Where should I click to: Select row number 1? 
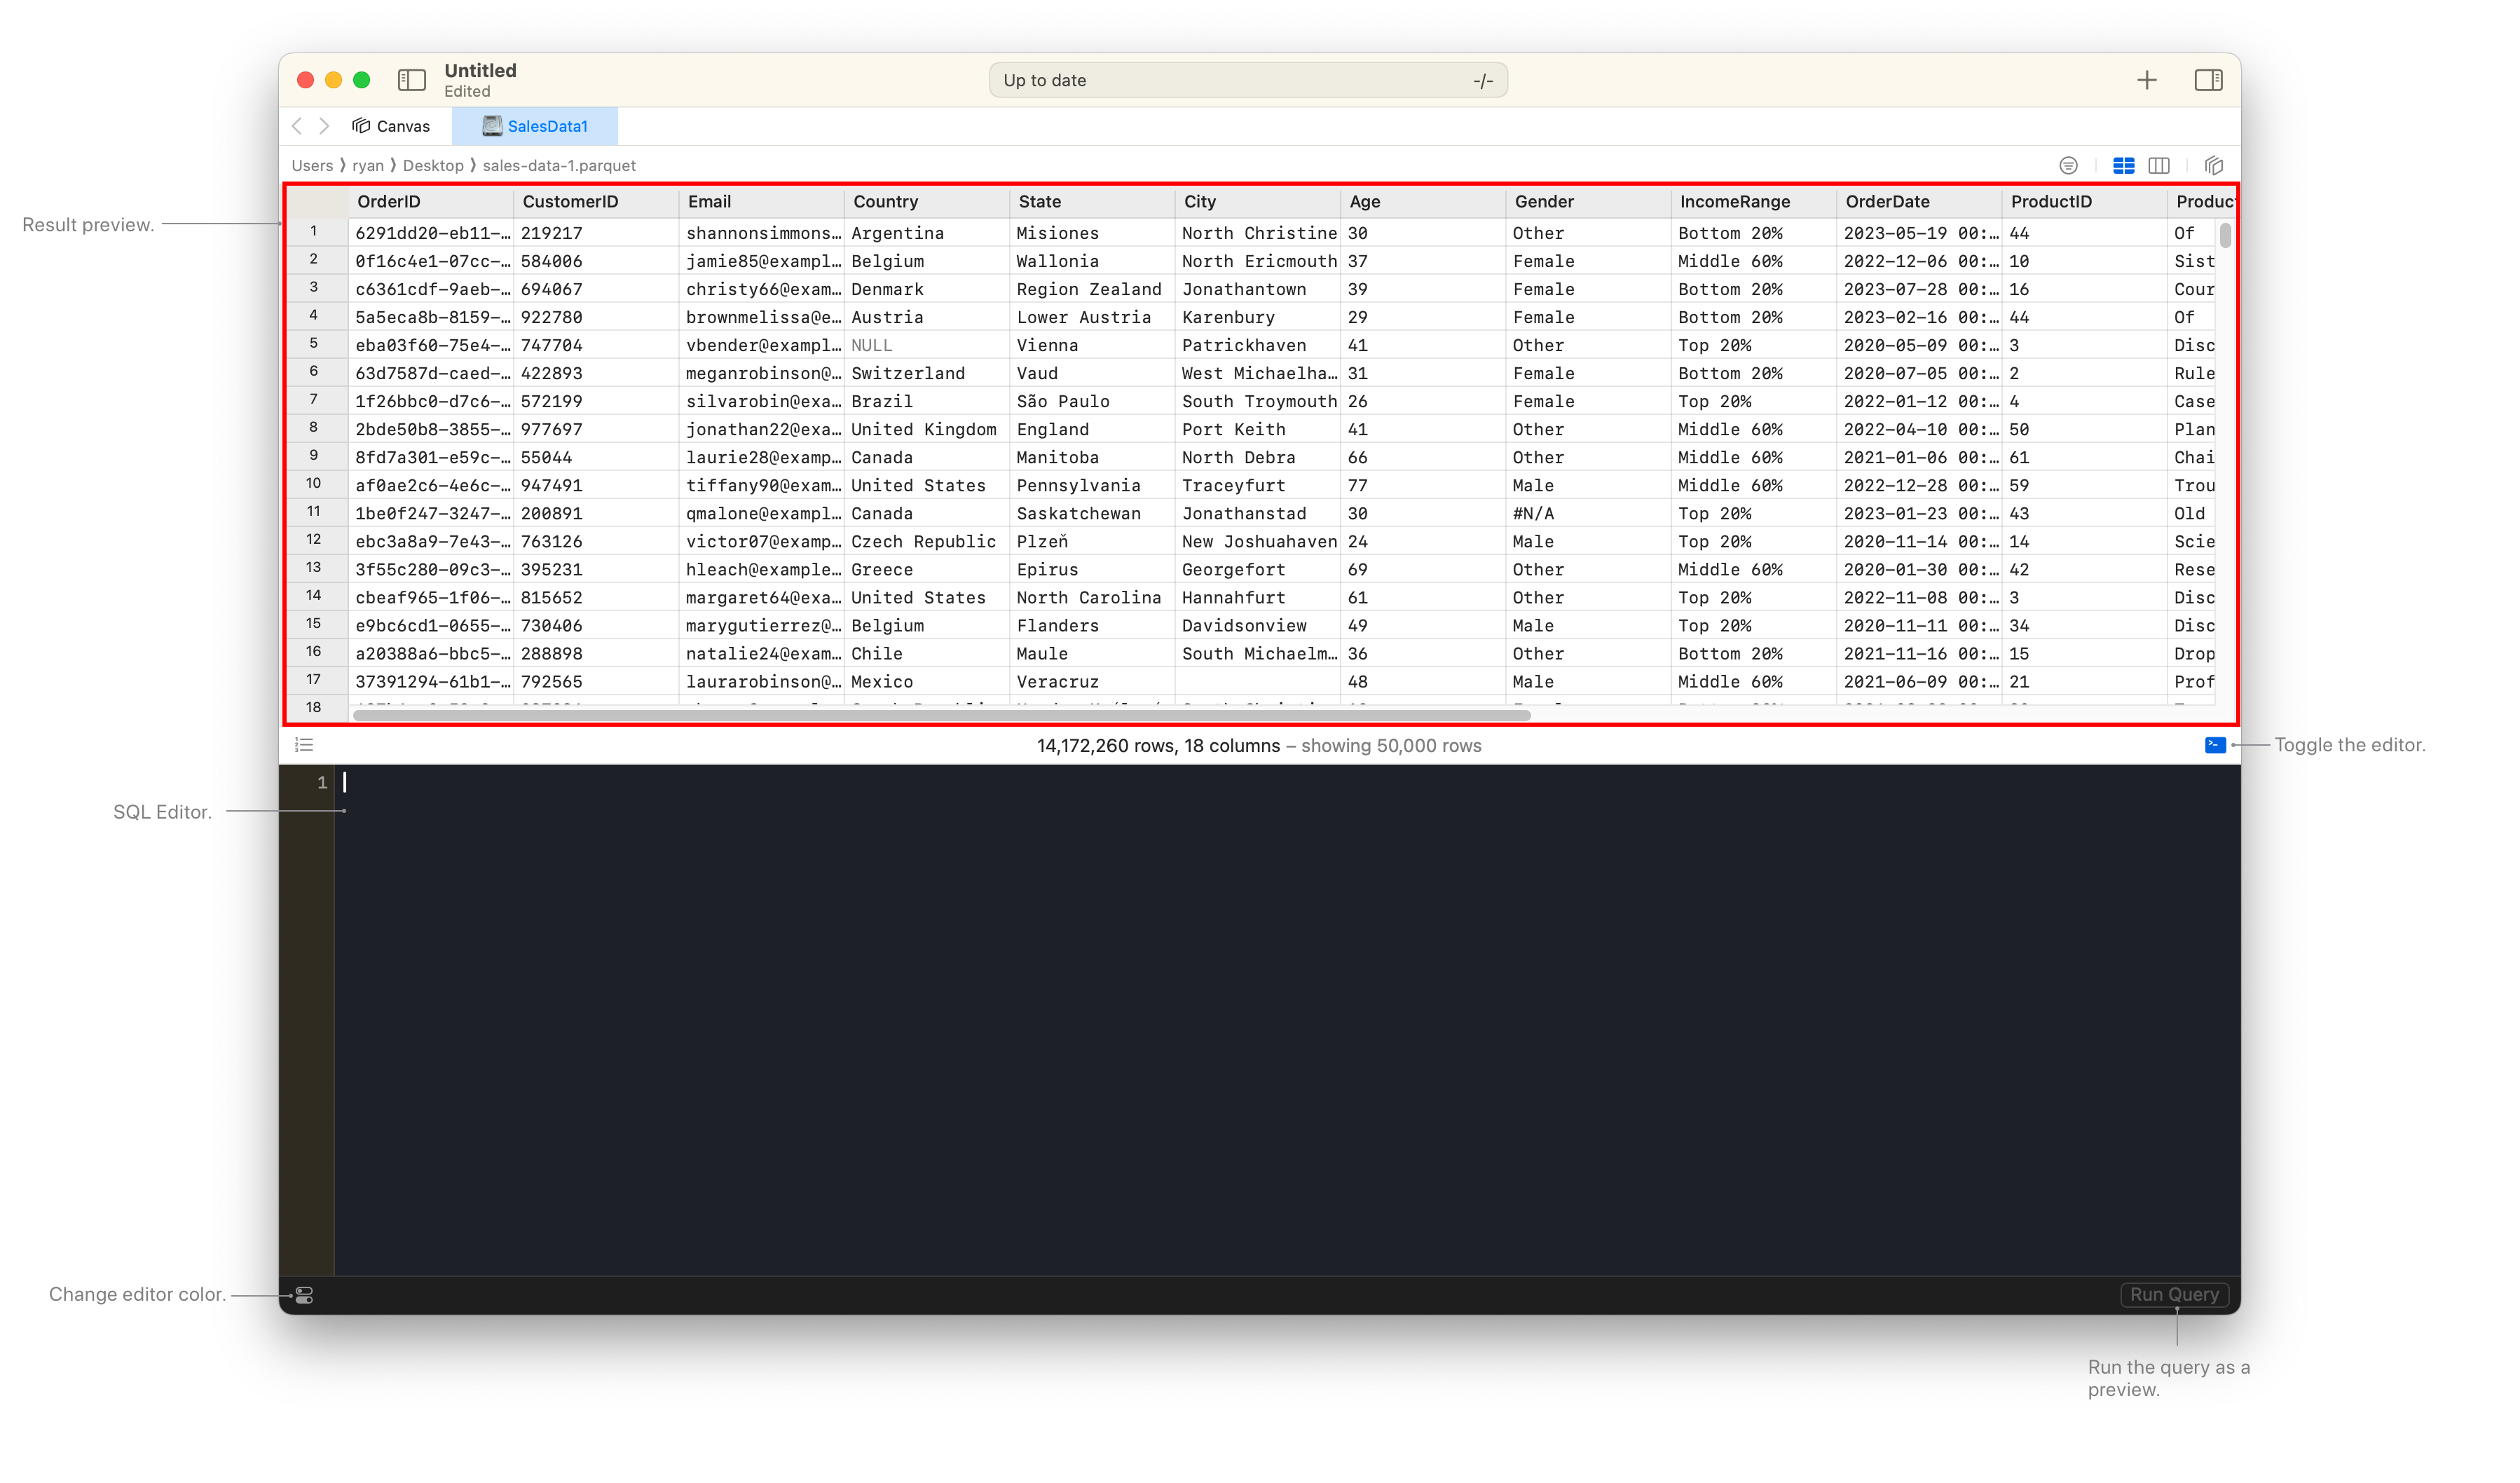(x=314, y=232)
